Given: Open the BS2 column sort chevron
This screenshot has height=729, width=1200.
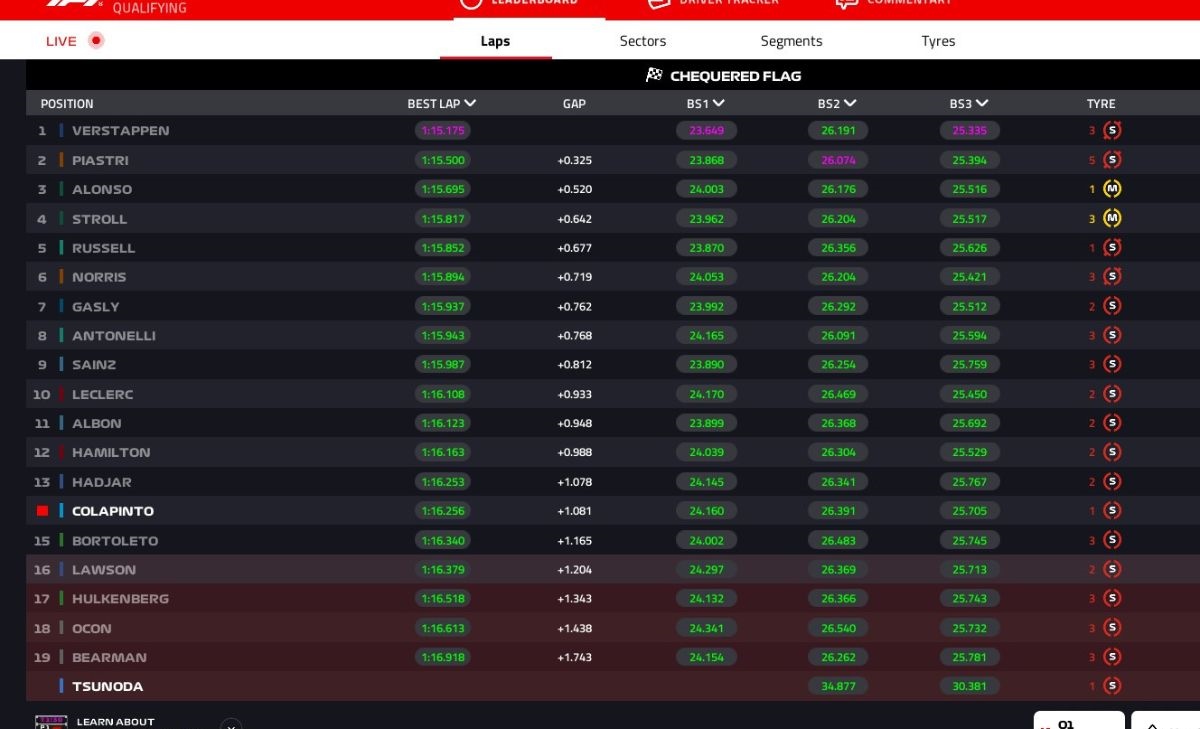Looking at the screenshot, I should [850, 104].
